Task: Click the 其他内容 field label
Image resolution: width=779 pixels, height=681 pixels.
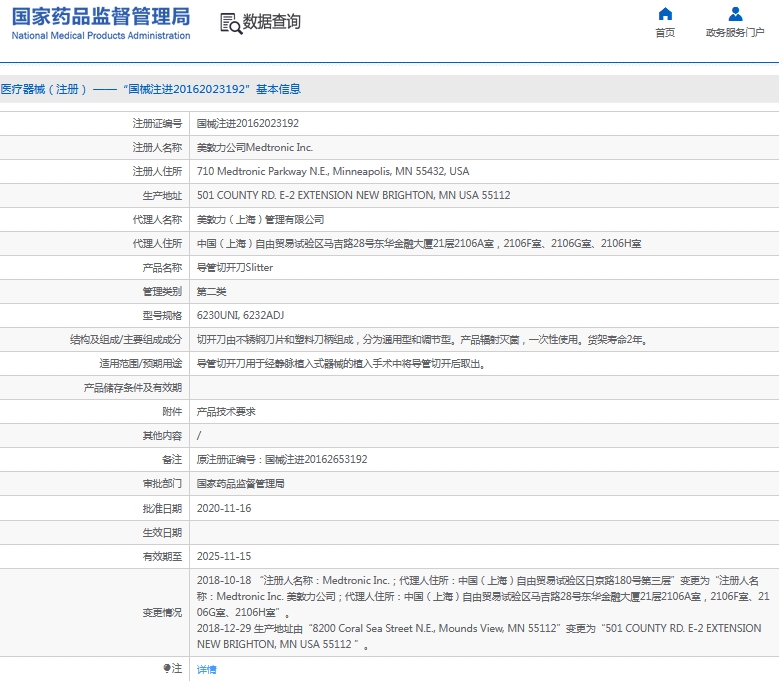Action: [x=162, y=436]
